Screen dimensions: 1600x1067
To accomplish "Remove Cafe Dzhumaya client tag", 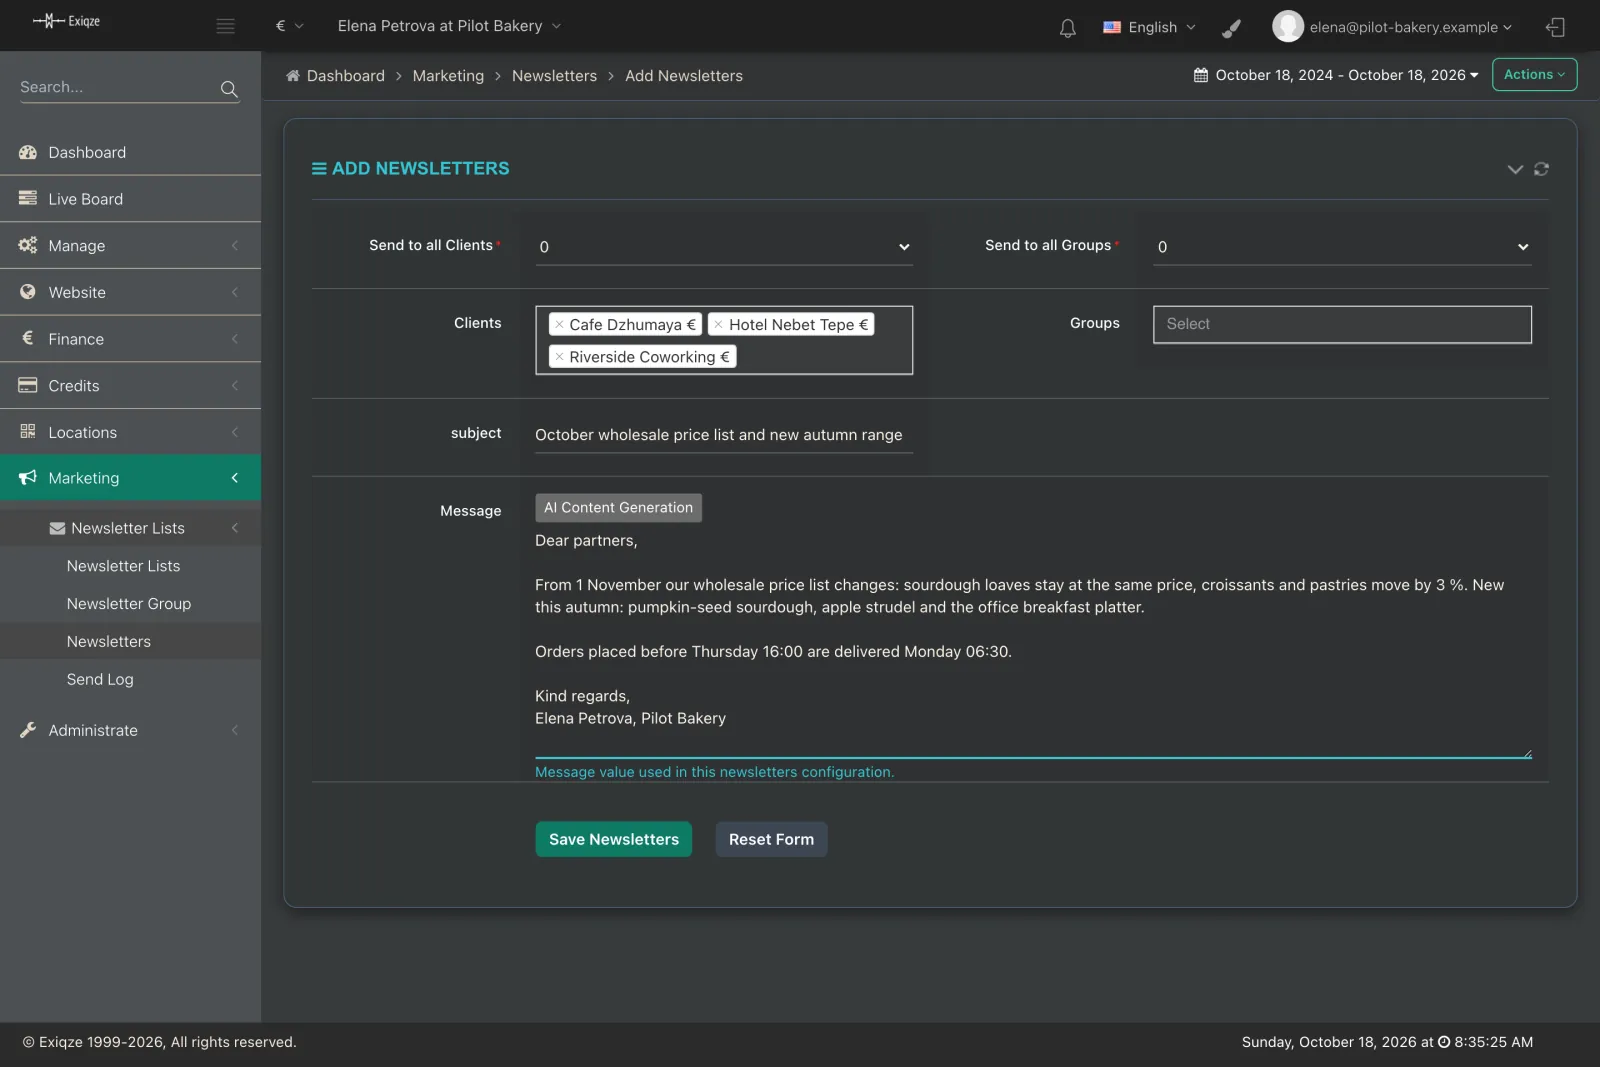I will (559, 324).
